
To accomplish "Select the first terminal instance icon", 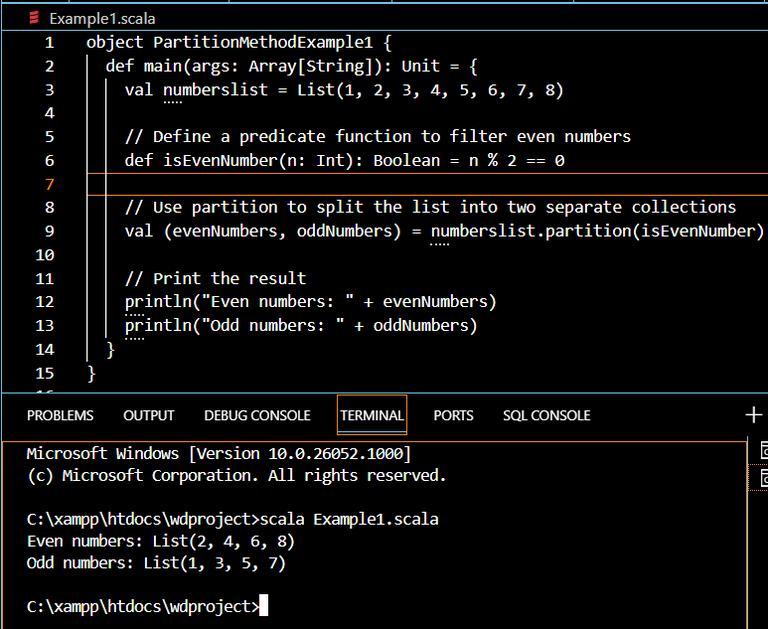I will 763,452.
